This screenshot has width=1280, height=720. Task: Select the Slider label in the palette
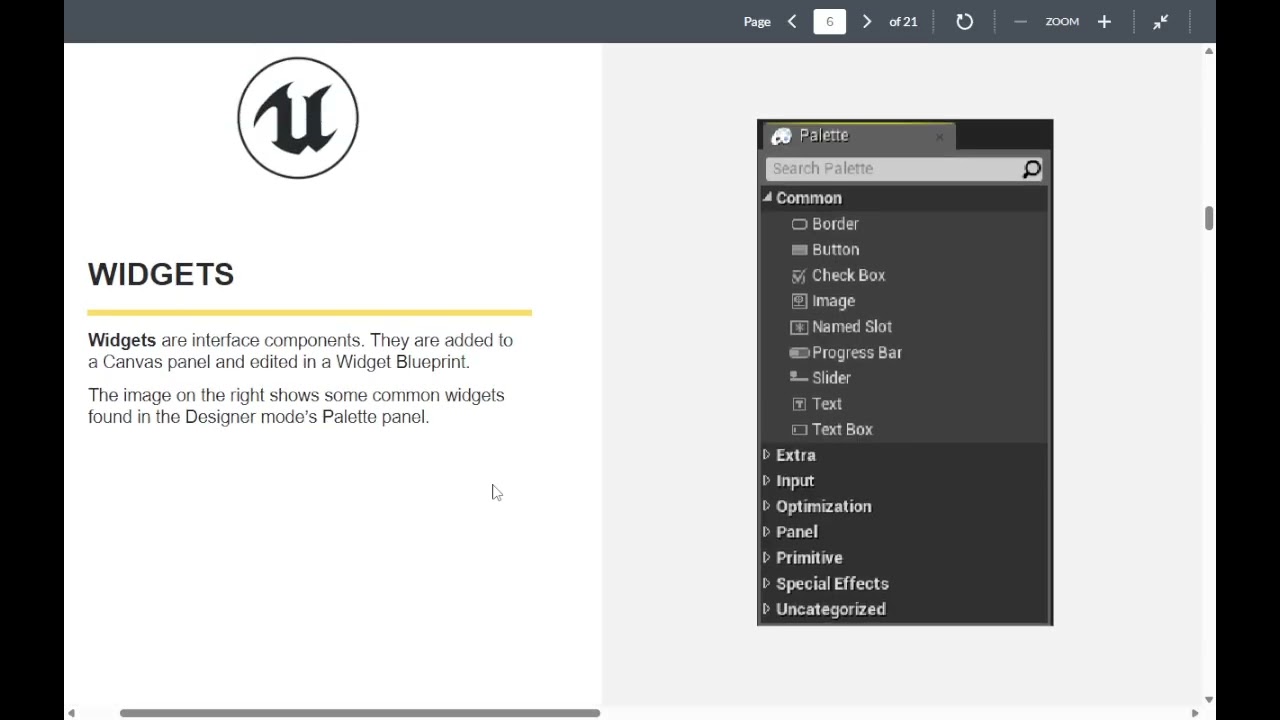pos(831,378)
